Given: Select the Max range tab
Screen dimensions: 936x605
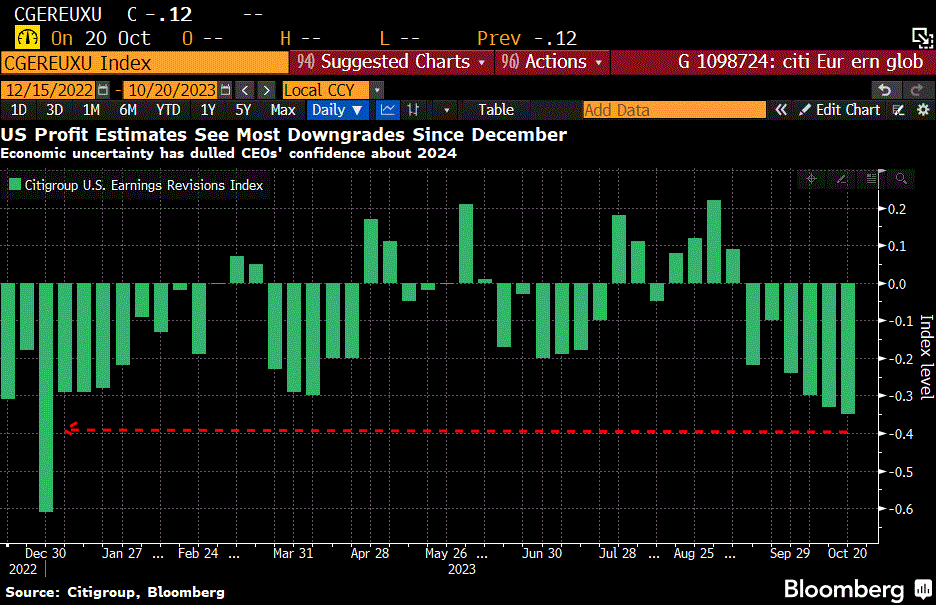Looking at the screenshot, I should pyautogui.click(x=283, y=110).
